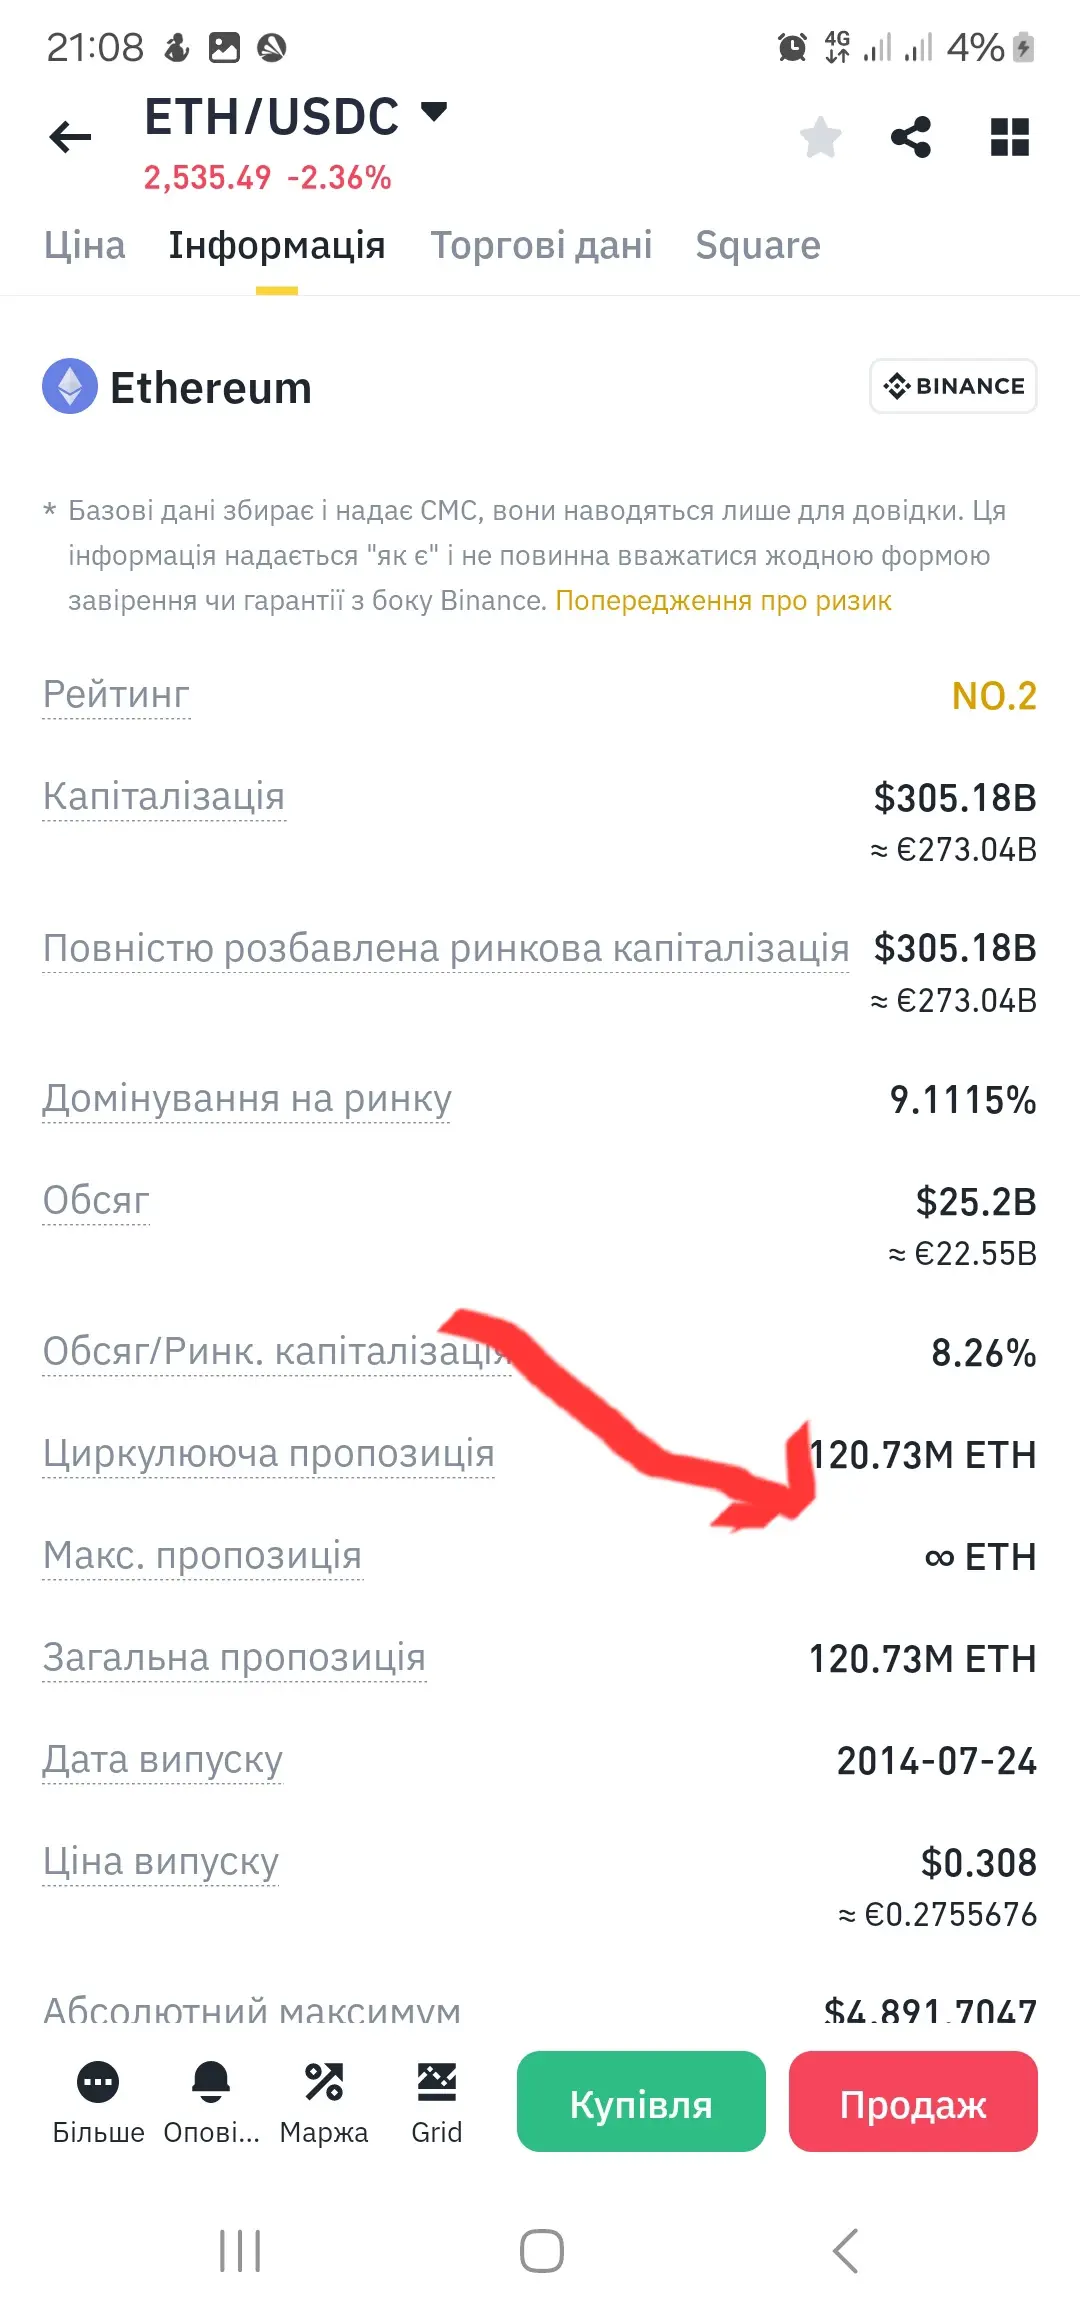Open the Square tab
This screenshot has height=2316, width=1080.
click(758, 246)
